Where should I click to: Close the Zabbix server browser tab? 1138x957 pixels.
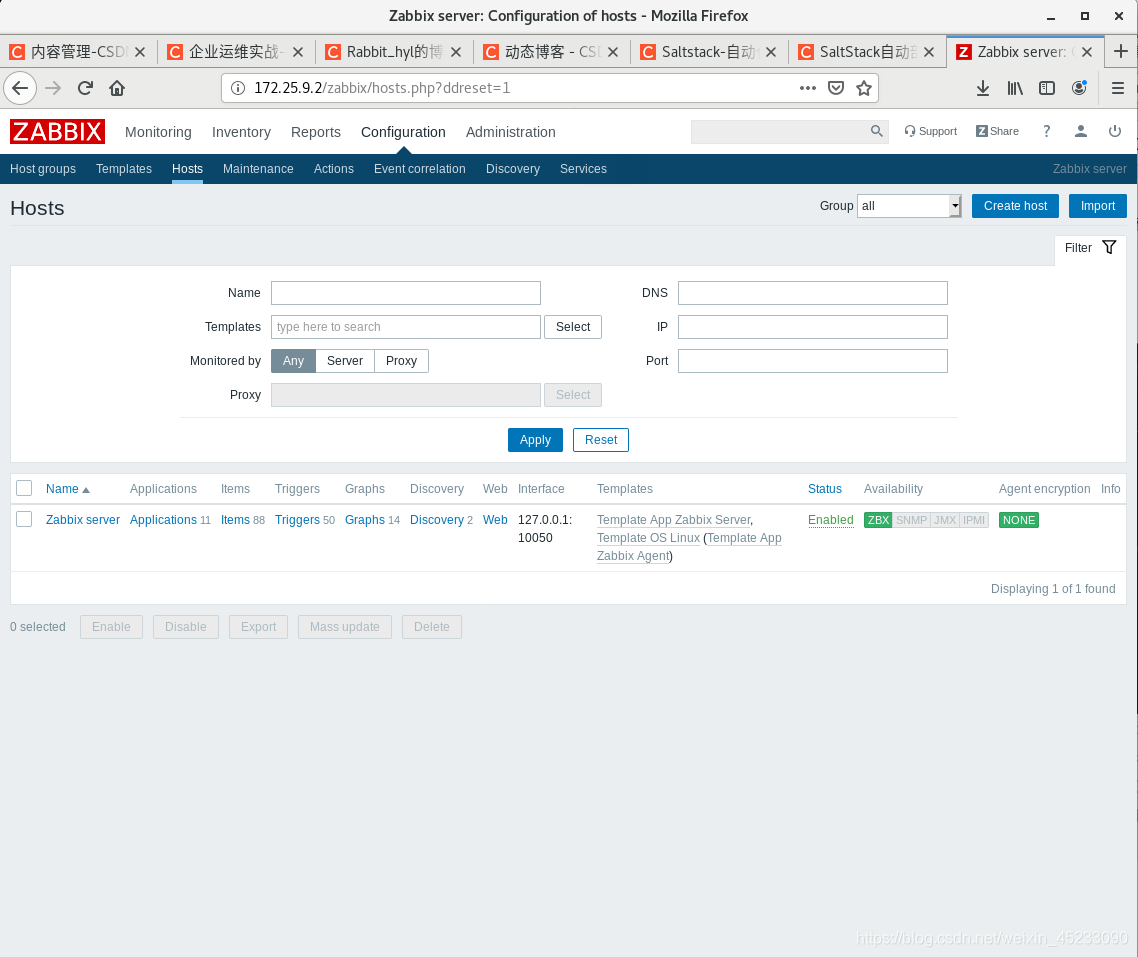tap(1086, 52)
